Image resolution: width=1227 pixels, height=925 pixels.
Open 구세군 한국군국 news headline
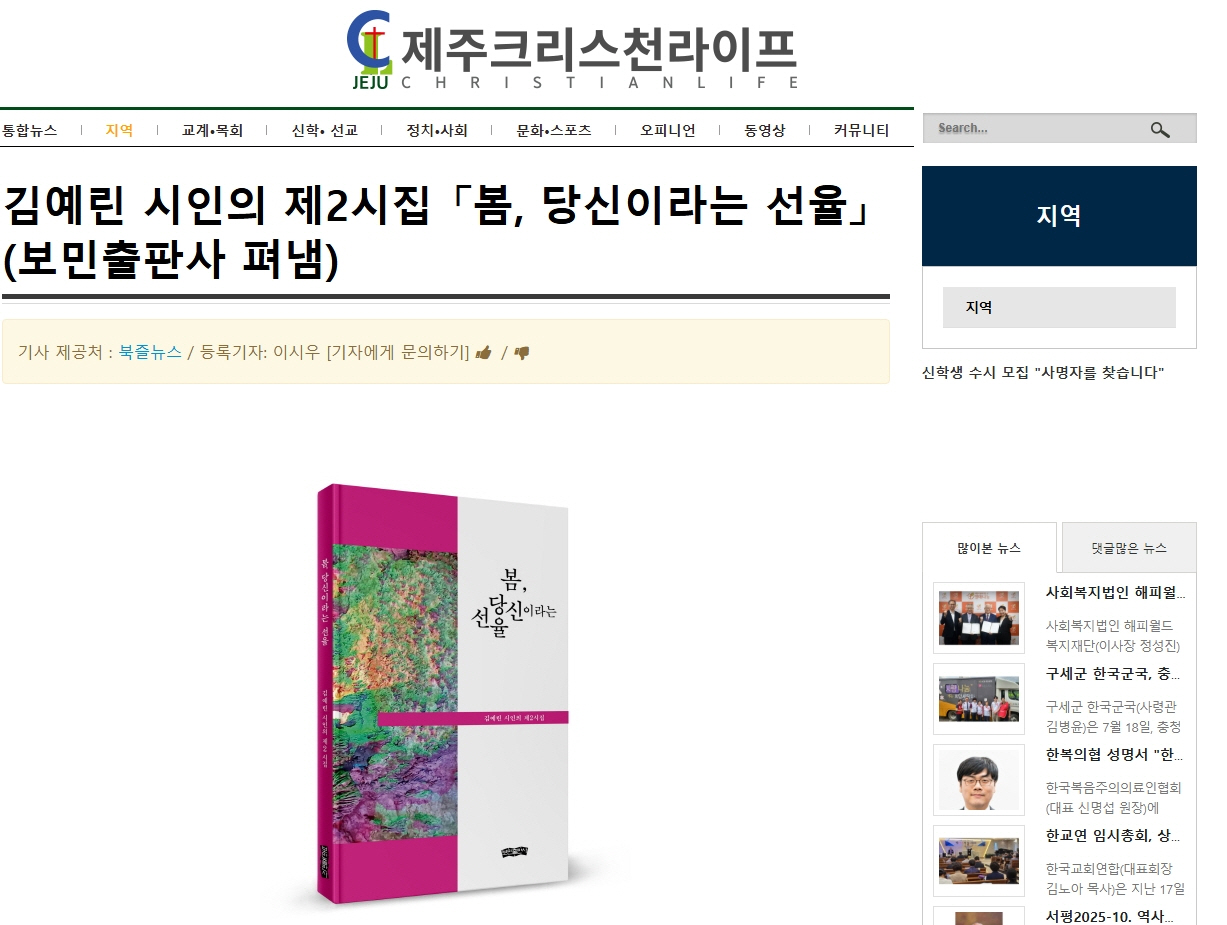(1115, 674)
